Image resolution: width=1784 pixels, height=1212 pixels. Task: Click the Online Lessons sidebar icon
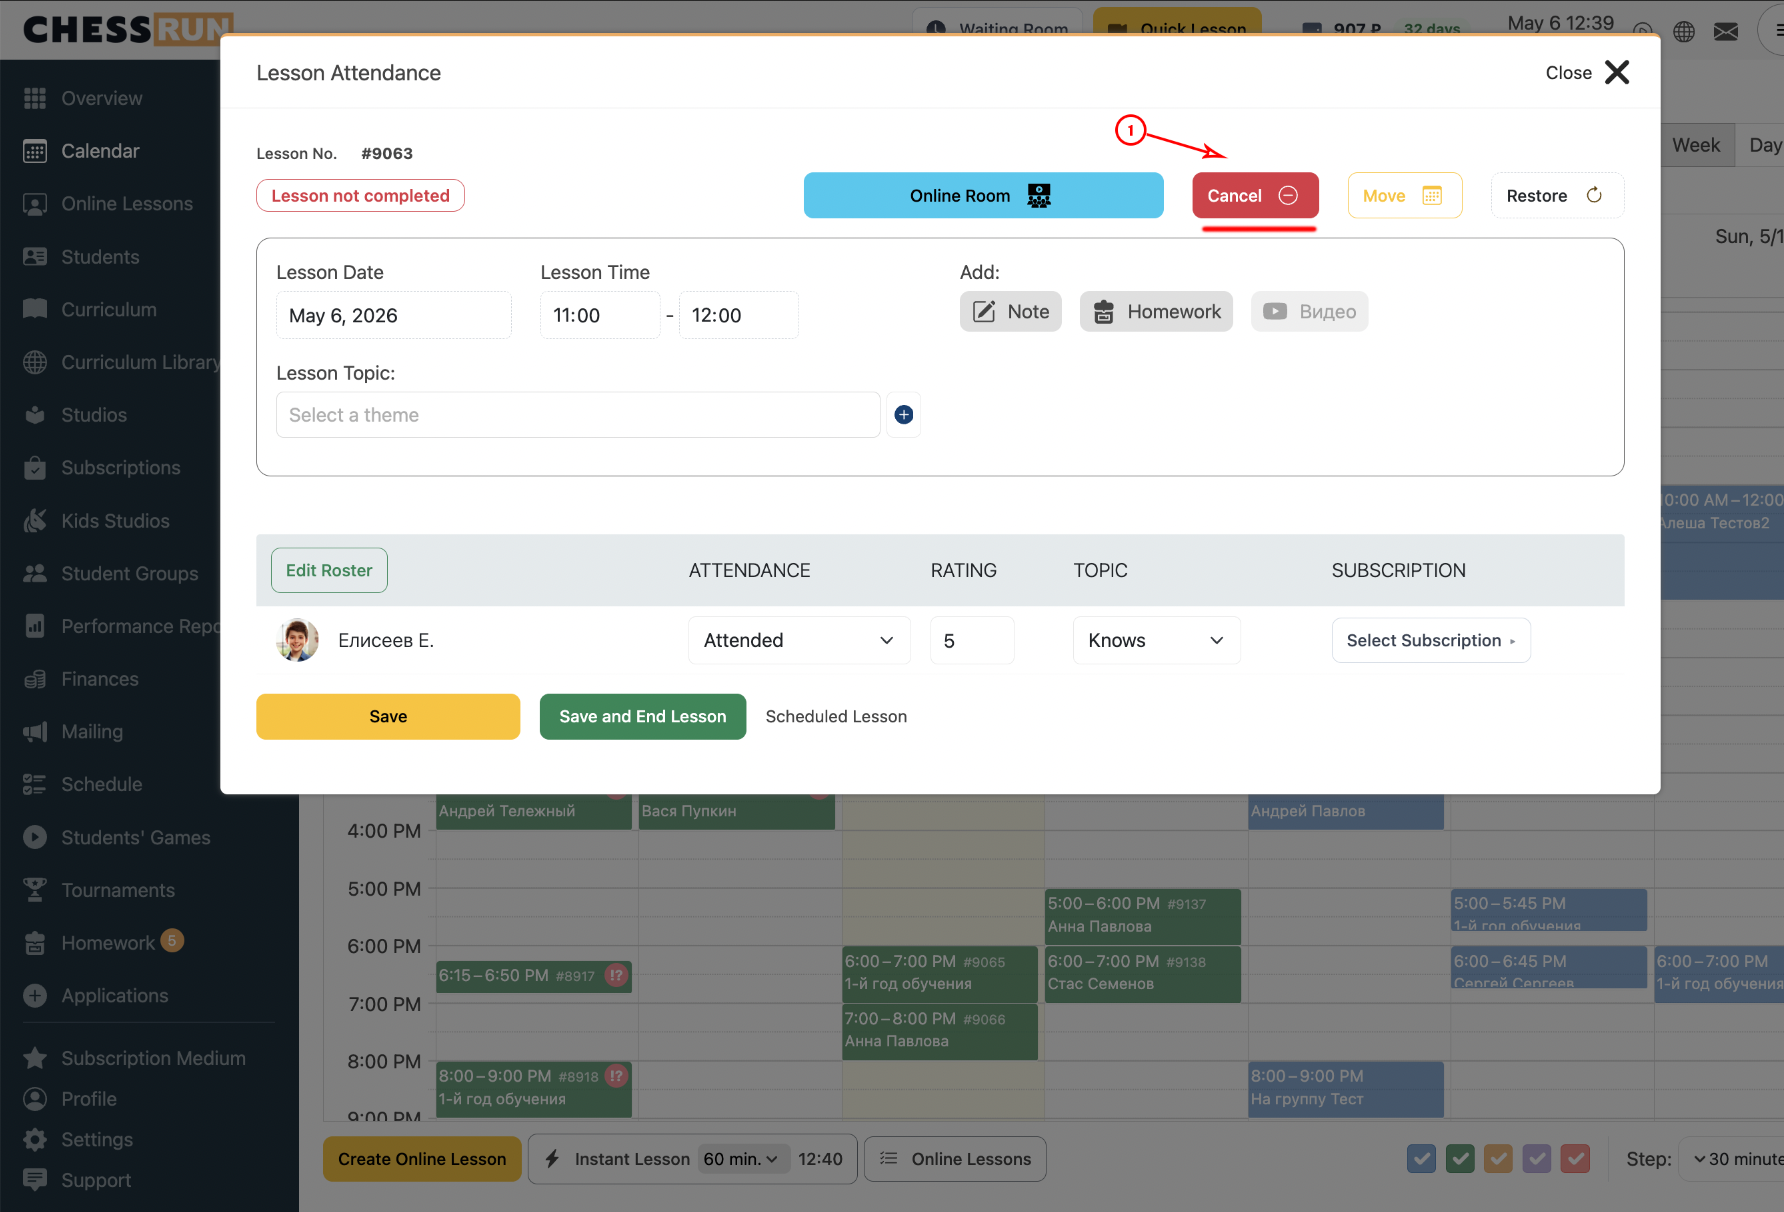[x=35, y=204]
